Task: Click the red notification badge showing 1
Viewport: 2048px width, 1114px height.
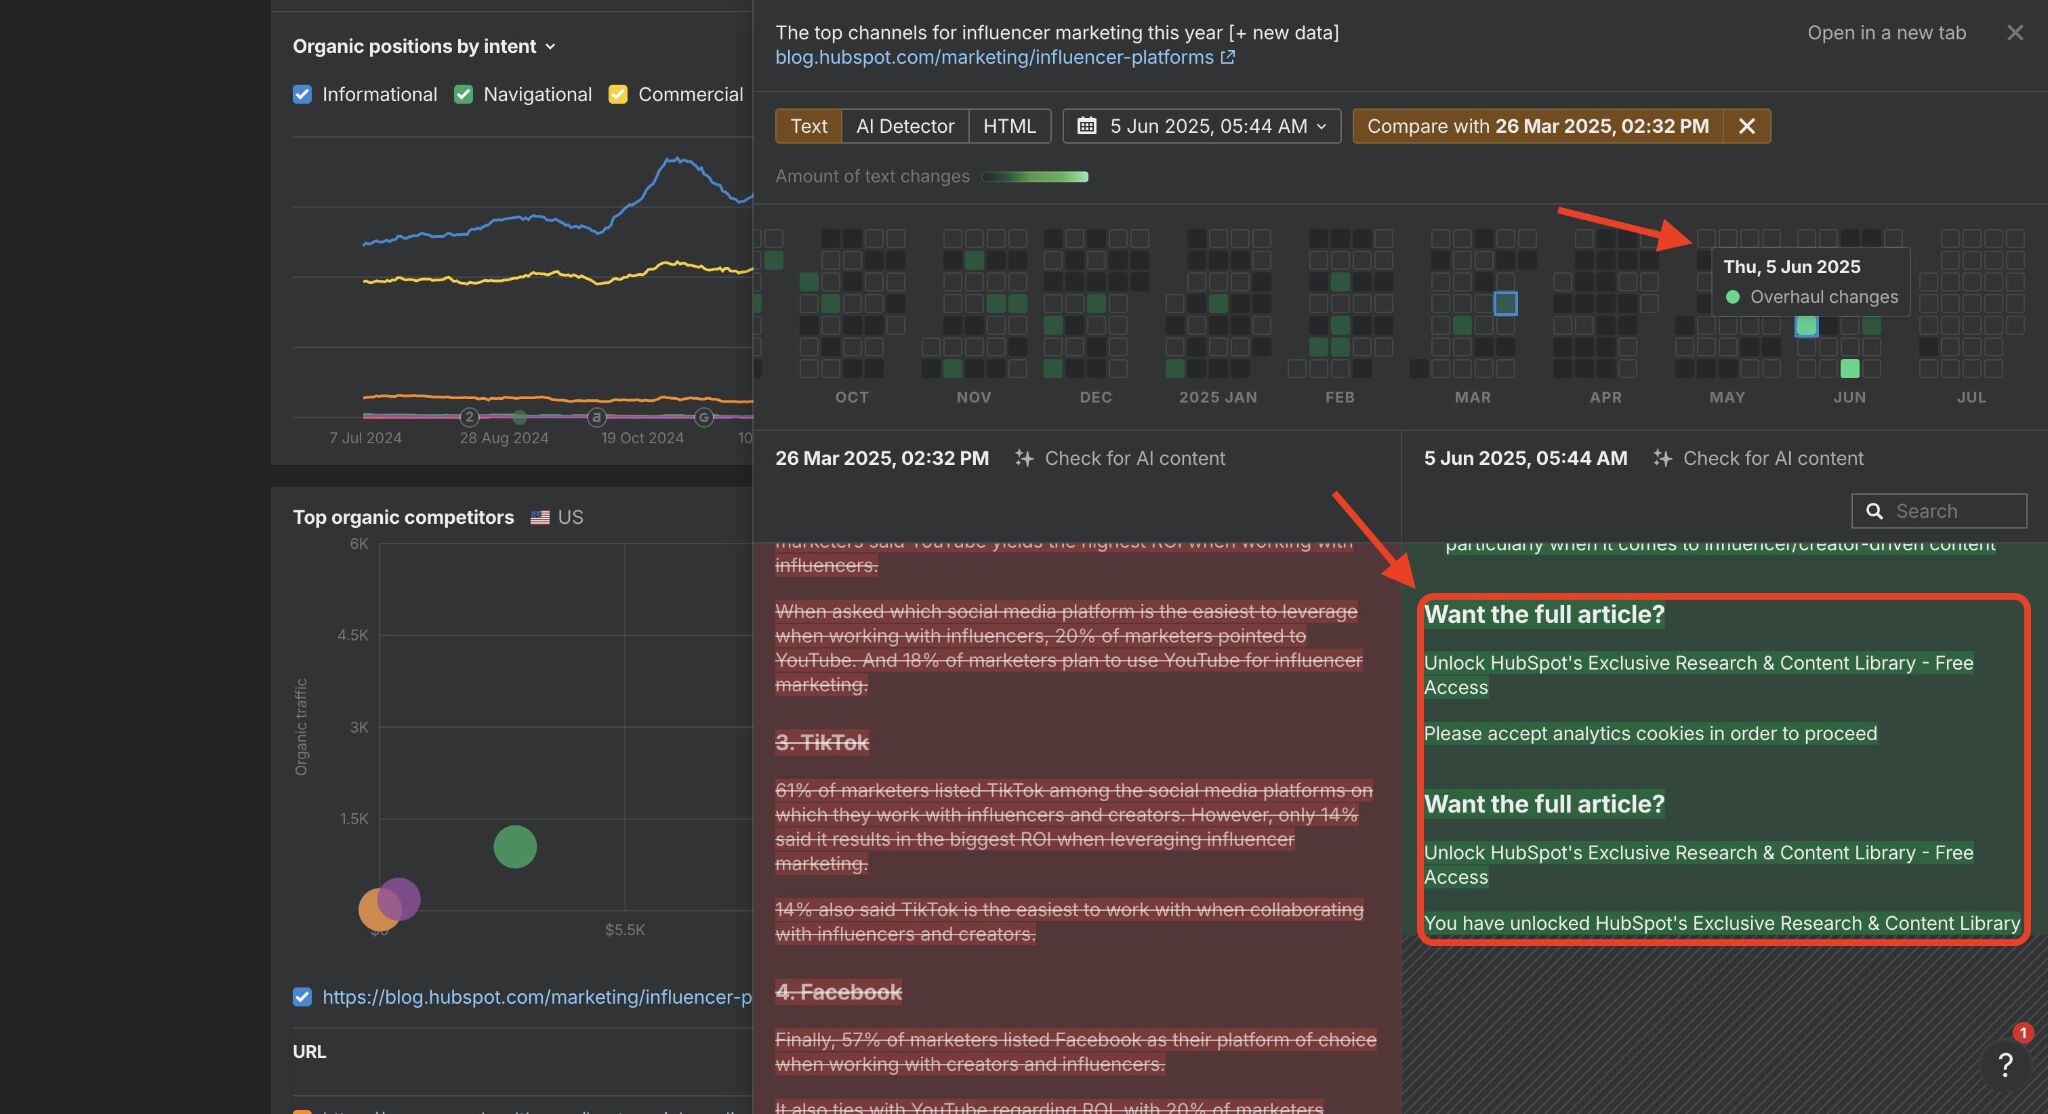Action: tap(2023, 1034)
